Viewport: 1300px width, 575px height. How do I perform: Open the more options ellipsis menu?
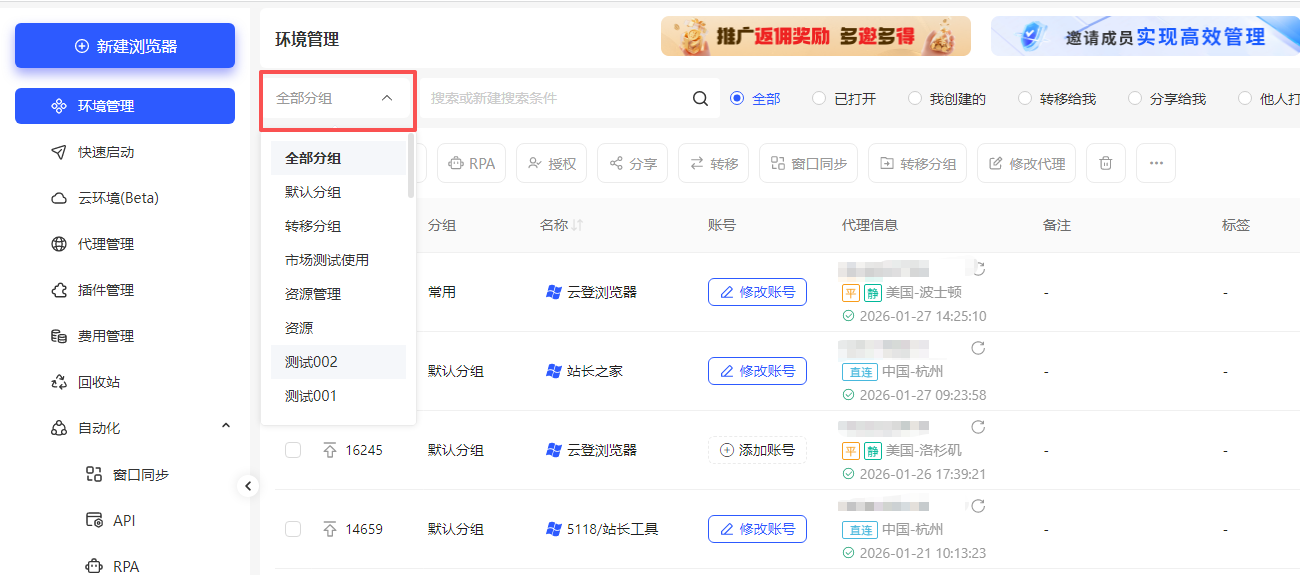(x=1156, y=163)
